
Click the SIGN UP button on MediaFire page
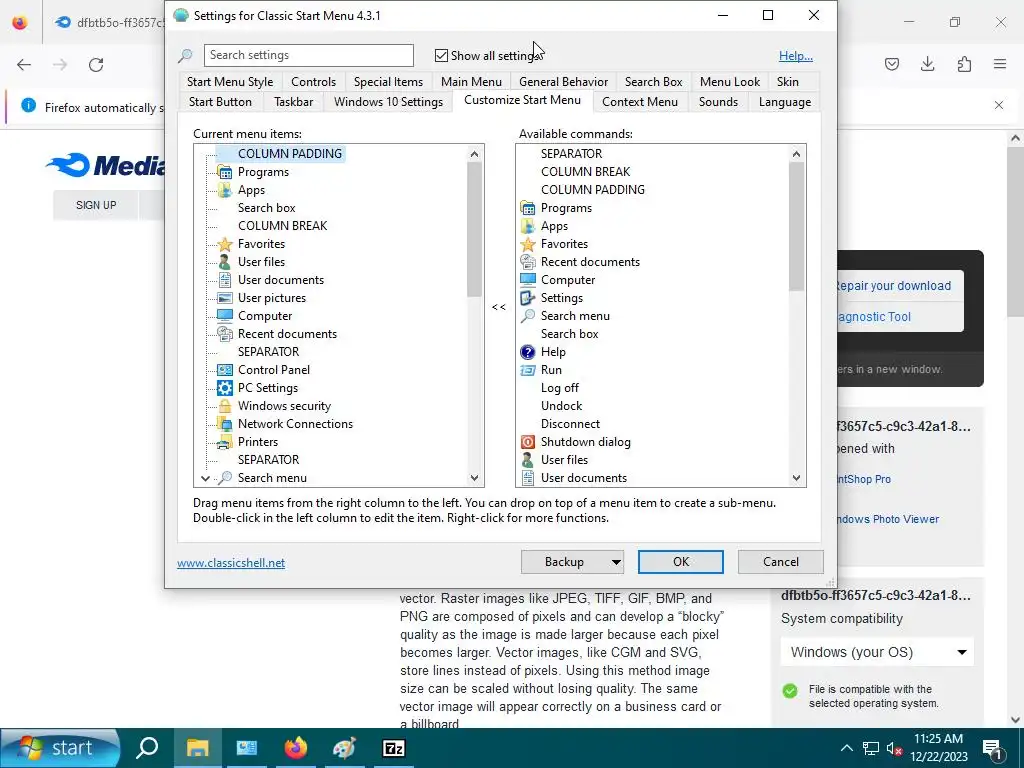pyautogui.click(x=96, y=205)
